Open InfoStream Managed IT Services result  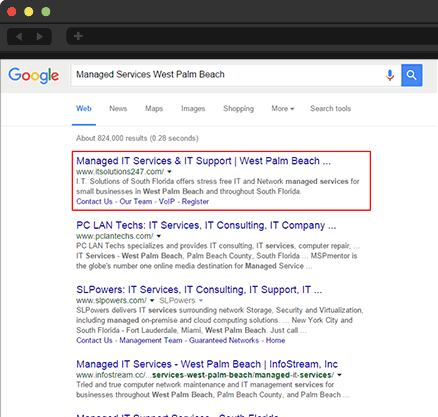pyautogui.click(x=207, y=364)
